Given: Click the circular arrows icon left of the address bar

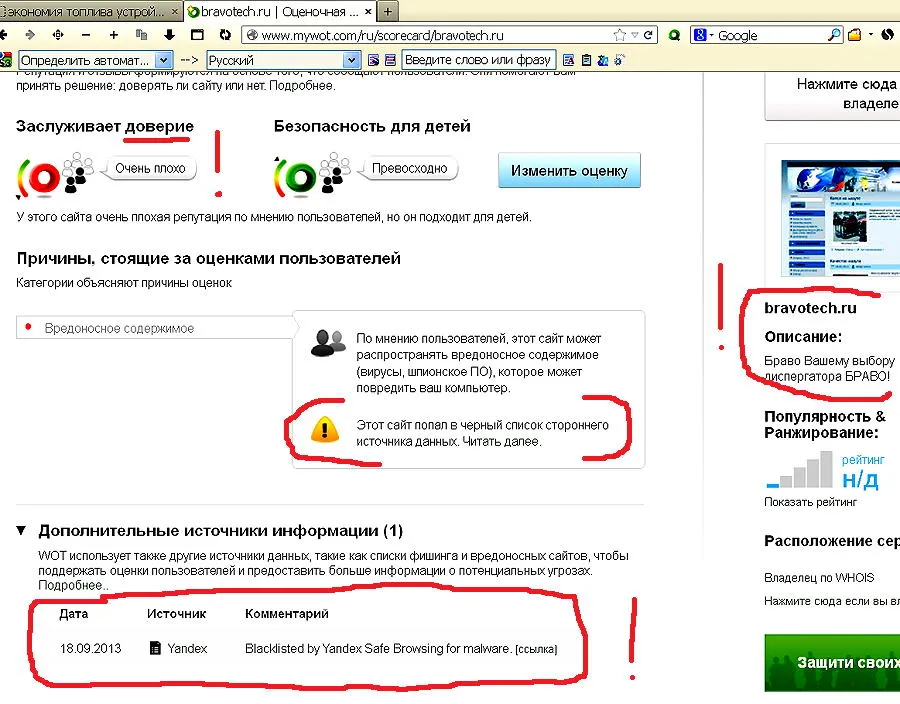Looking at the screenshot, I should pyautogui.click(x=225, y=35).
